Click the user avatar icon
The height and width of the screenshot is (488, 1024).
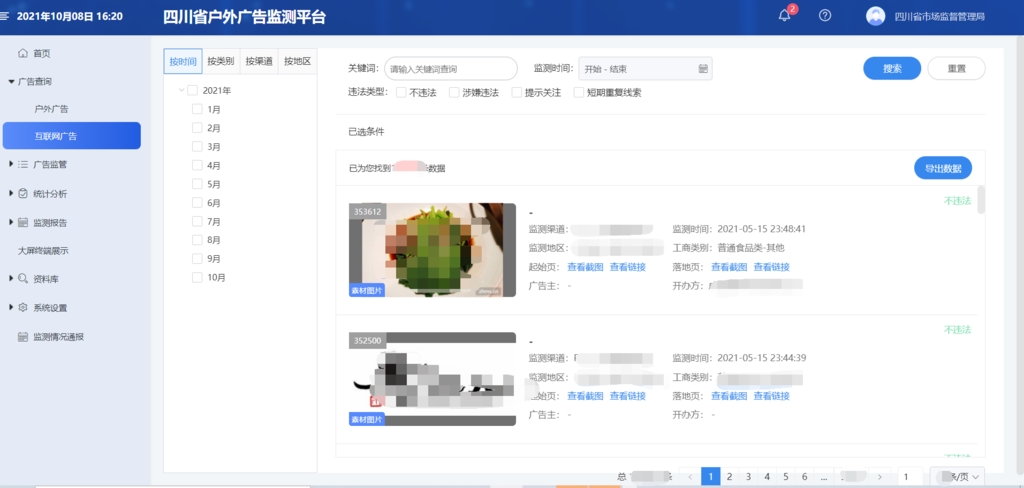click(875, 16)
